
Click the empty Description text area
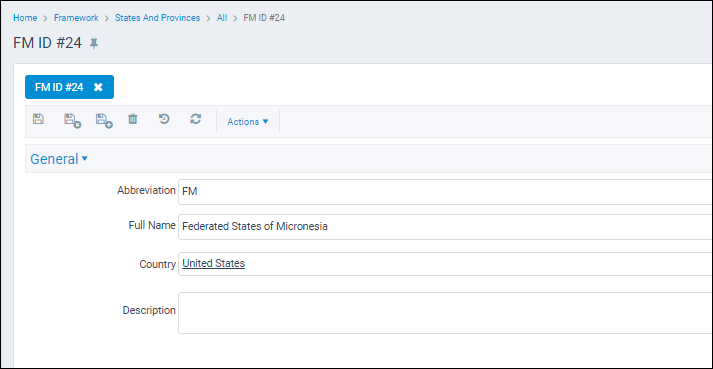point(445,313)
